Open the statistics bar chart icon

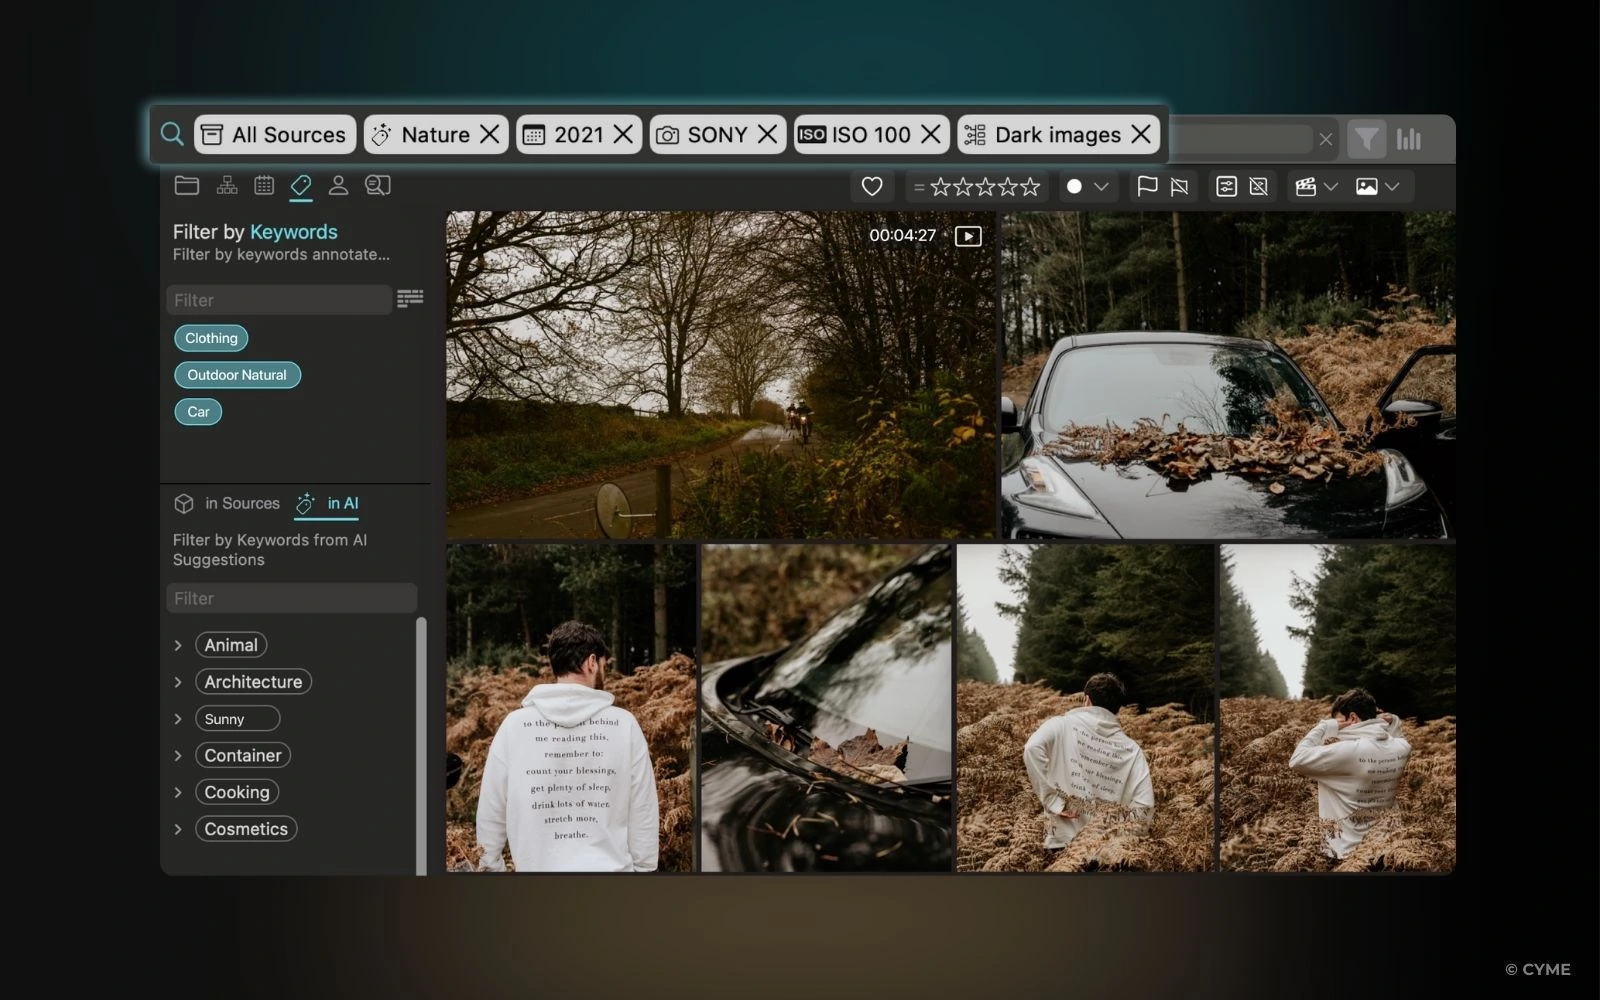click(1409, 139)
